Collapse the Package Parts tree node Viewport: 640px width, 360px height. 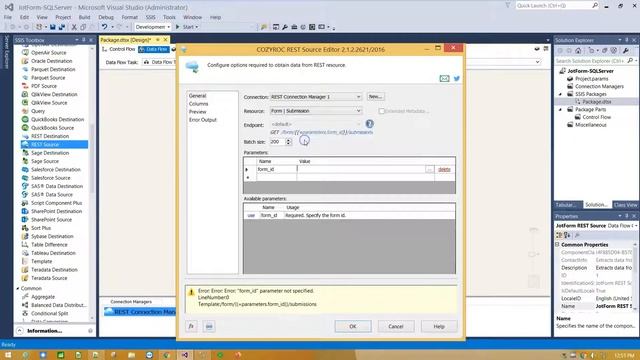(x=560, y=109)
